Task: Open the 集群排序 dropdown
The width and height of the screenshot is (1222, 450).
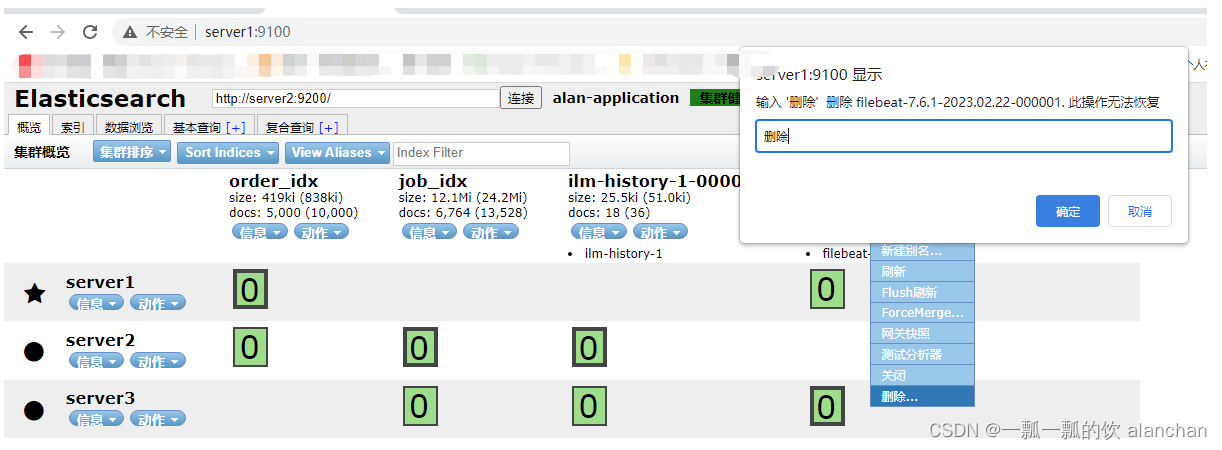Action: (x=133, y=153)
